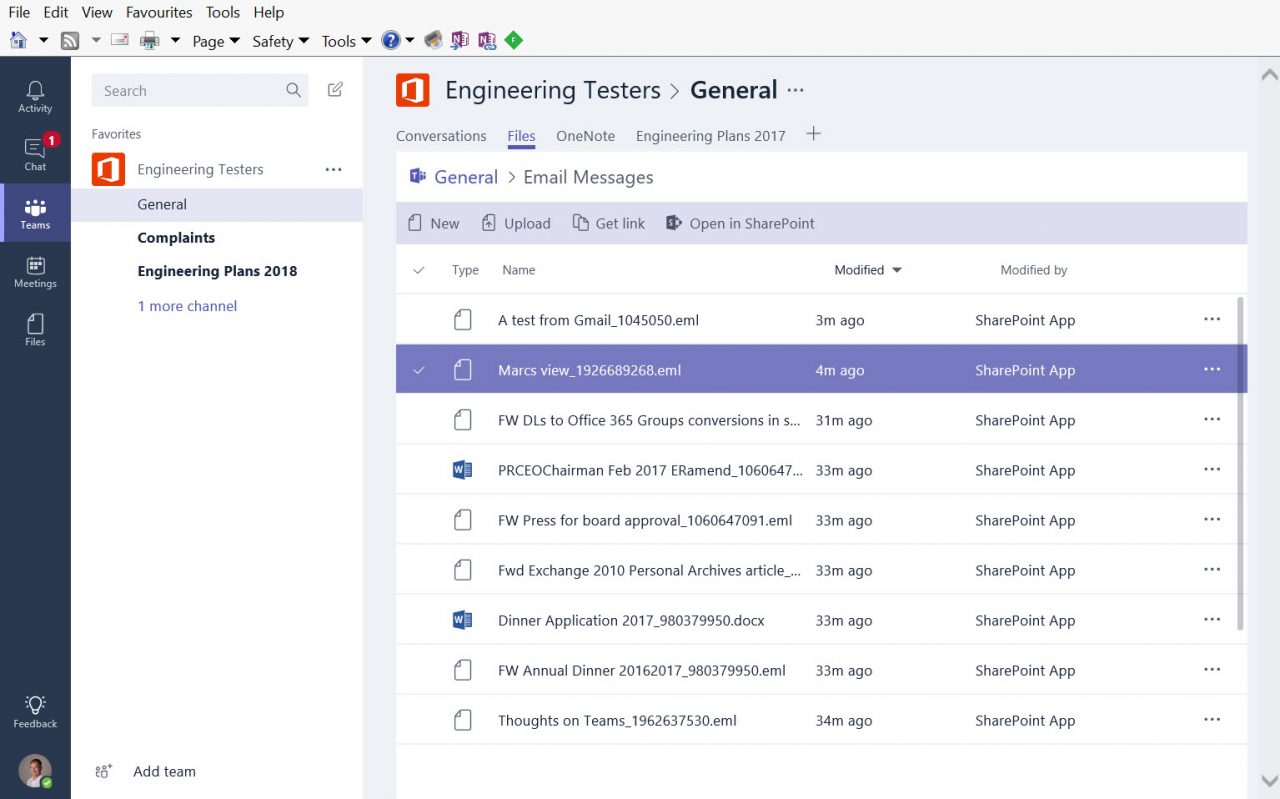This screenshot has width=1280, height=799.
Task: Open more options for Marcs view file
Action: pos(1212,369)
